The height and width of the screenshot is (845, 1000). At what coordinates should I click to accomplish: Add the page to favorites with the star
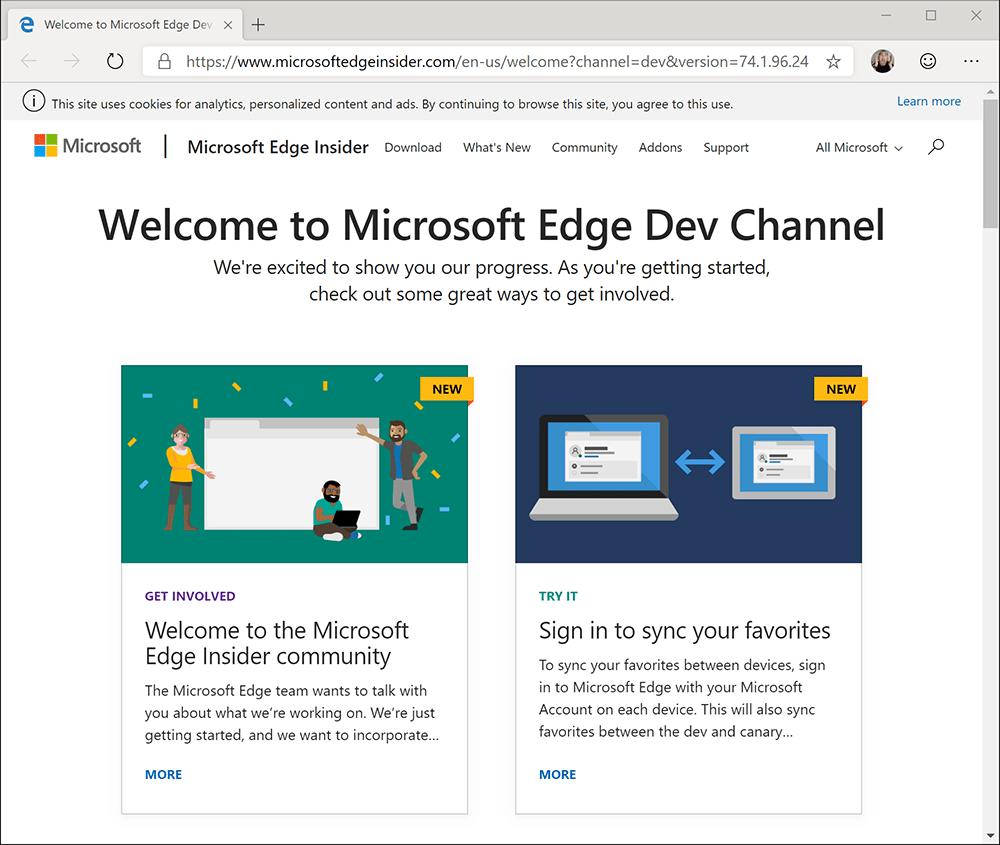pyautogui.click(x=833, y=61)
